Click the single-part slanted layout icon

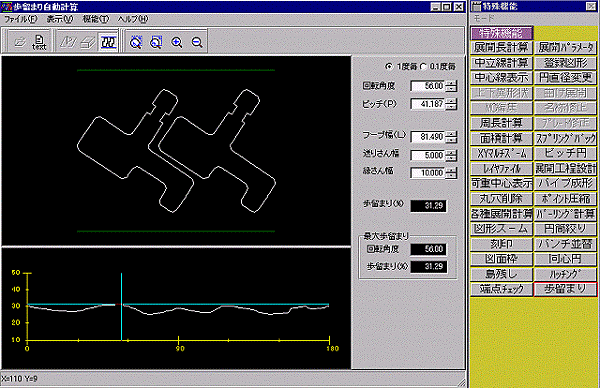click(68, 42)
